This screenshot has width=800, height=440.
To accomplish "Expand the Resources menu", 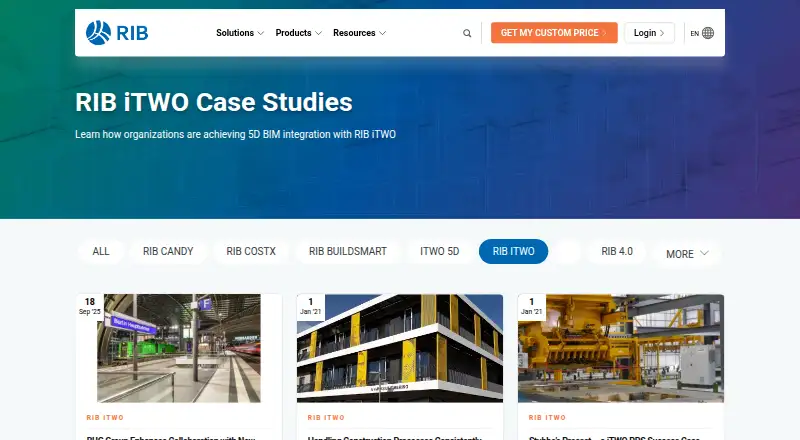I will tap(359, 33).
